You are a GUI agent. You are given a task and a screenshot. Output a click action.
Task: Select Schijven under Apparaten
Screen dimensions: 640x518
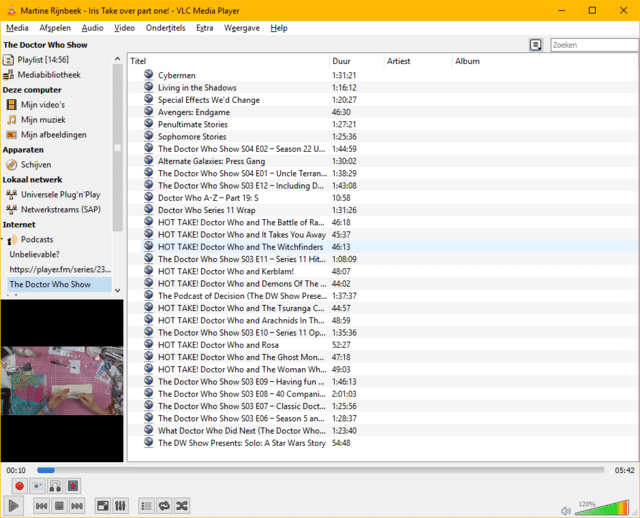[36, 165]
